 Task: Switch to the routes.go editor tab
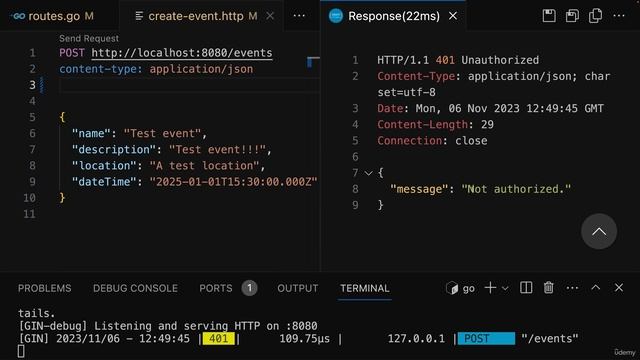point(53,16)
